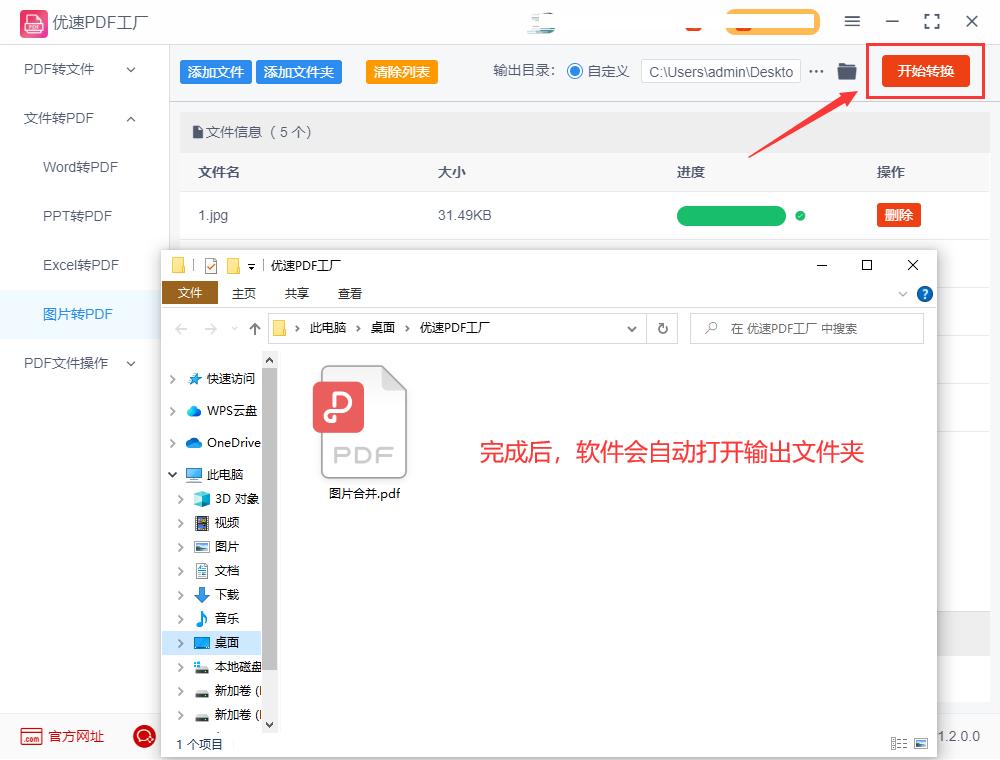
Task: Click the 清除列表 button
Action: pyautogui.click(x=402, y=72)
